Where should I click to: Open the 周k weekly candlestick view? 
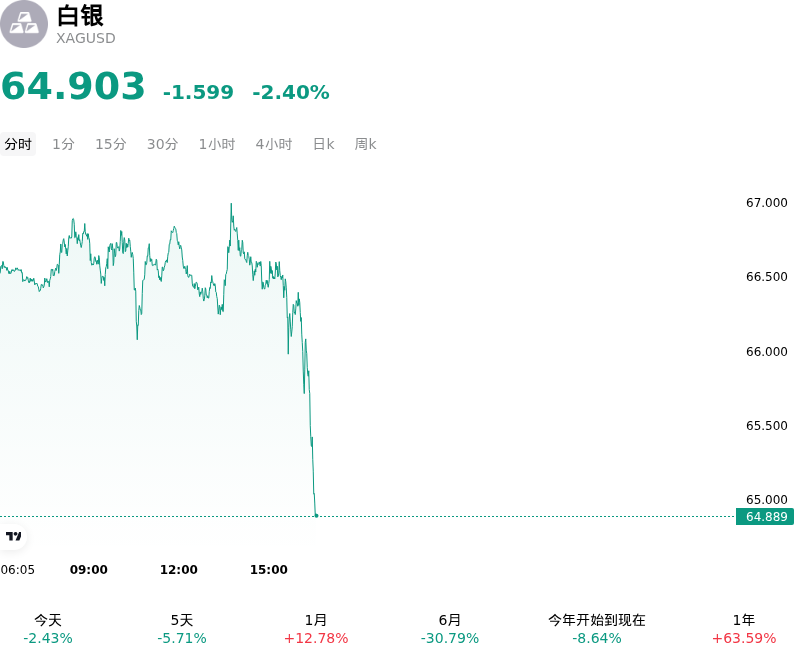pyautogui.click(x=365, y=144)
